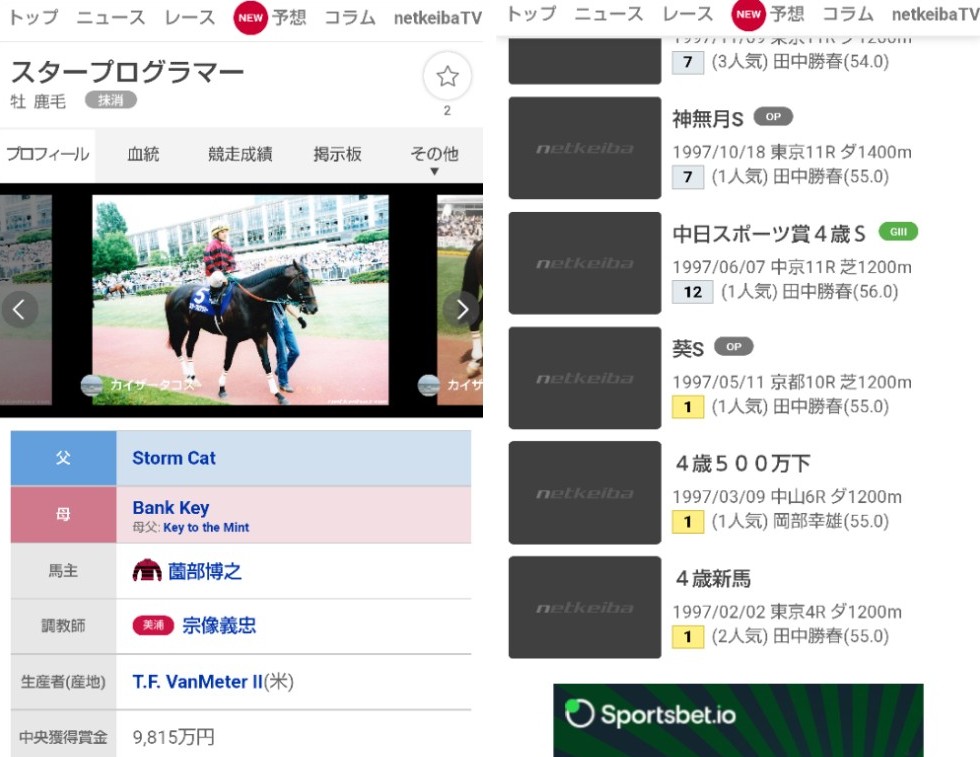Go to トップ in left navigation
The width and height of the screenshot is (980, 757).
[x=34, y=18]
